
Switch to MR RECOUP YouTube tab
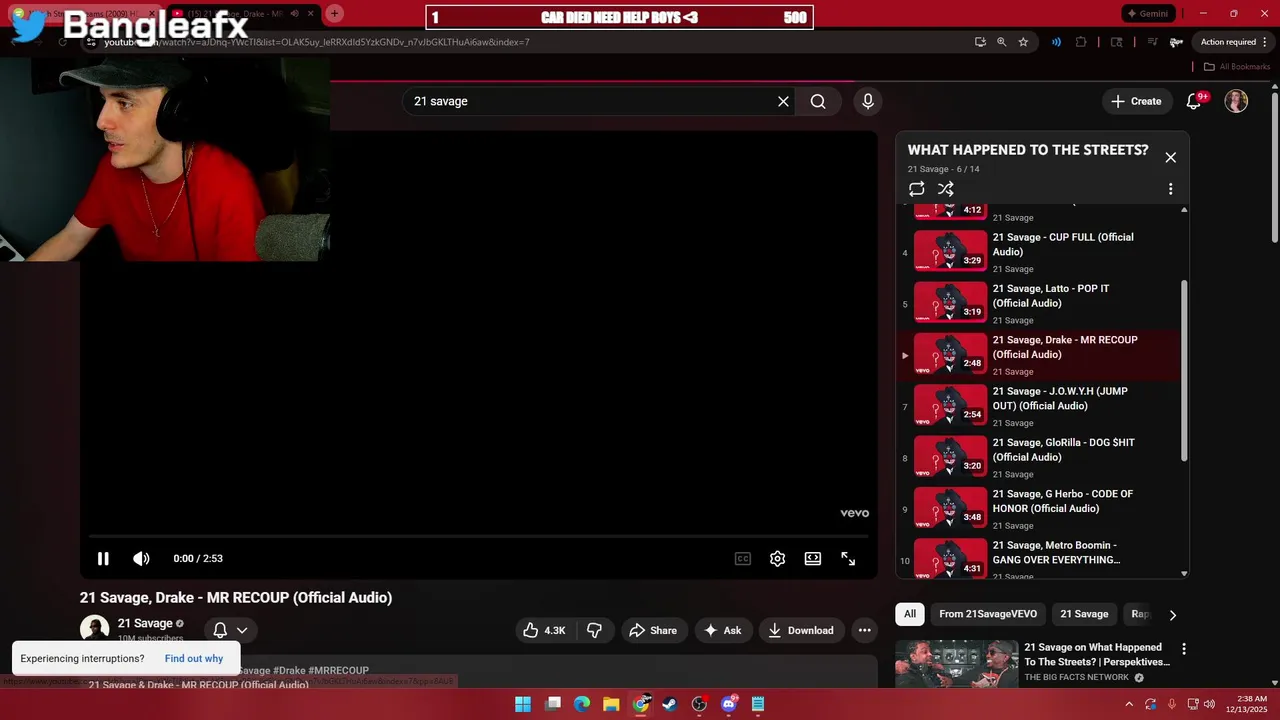242,14
